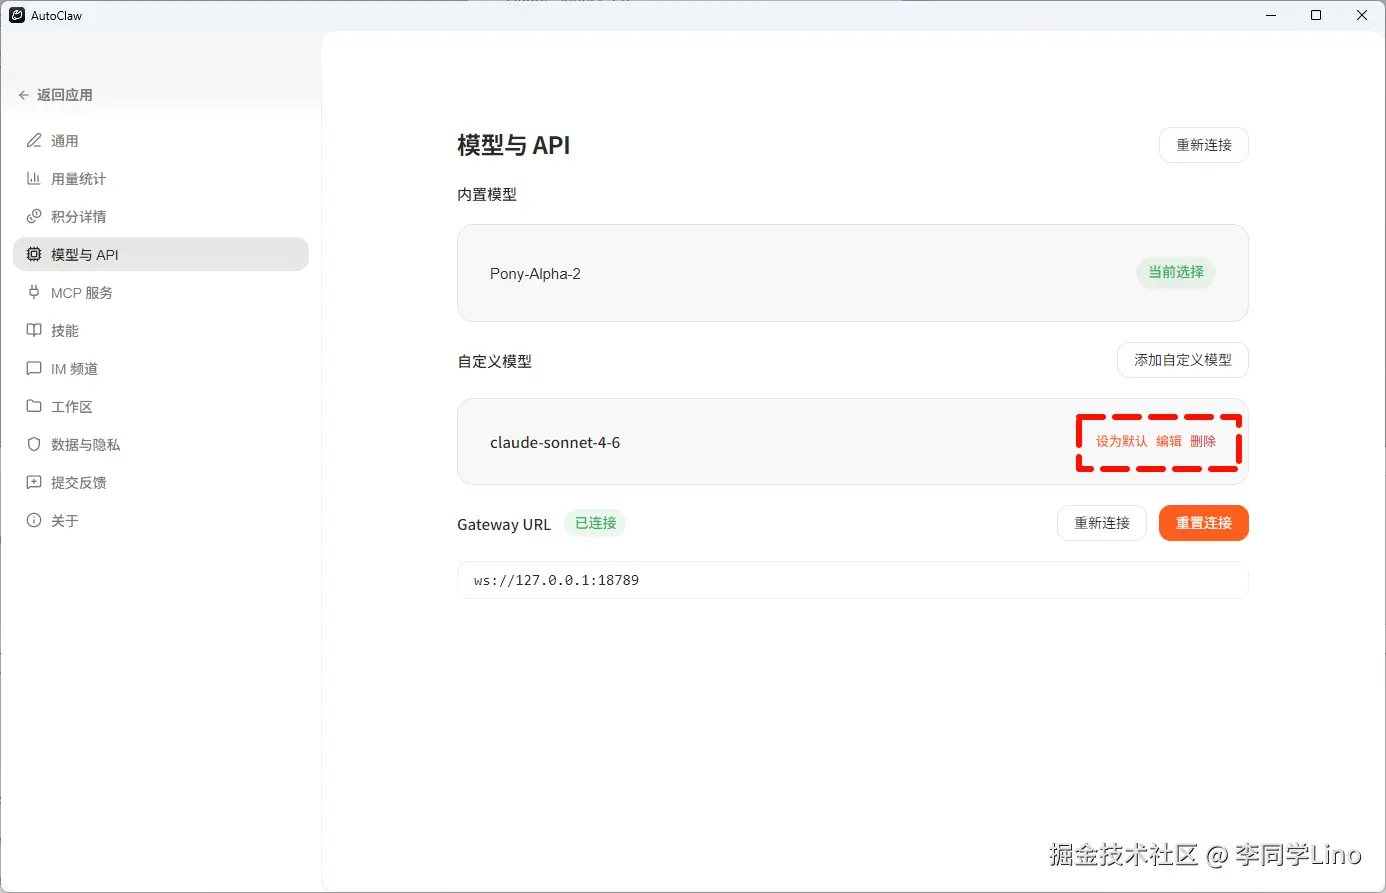Open the 通用 settings page
Image resolution: width=1386 pixels, height=893 pixels.
pyautogui.click(x=161, y=141)
